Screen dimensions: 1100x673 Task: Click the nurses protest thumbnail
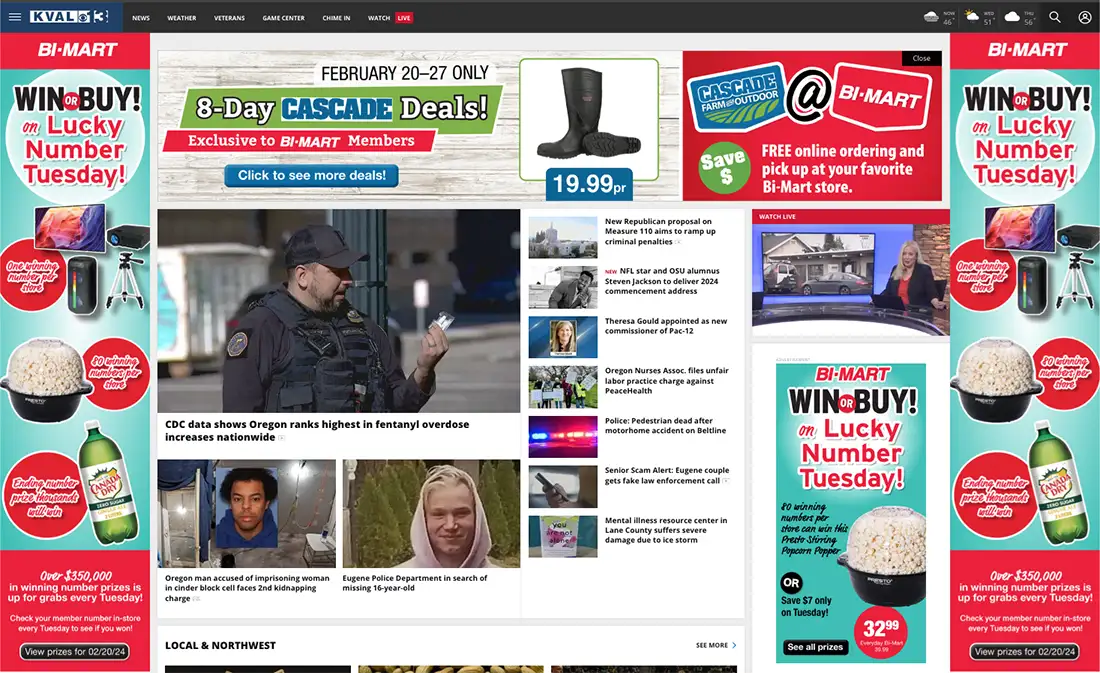click(x=563, y=387)
